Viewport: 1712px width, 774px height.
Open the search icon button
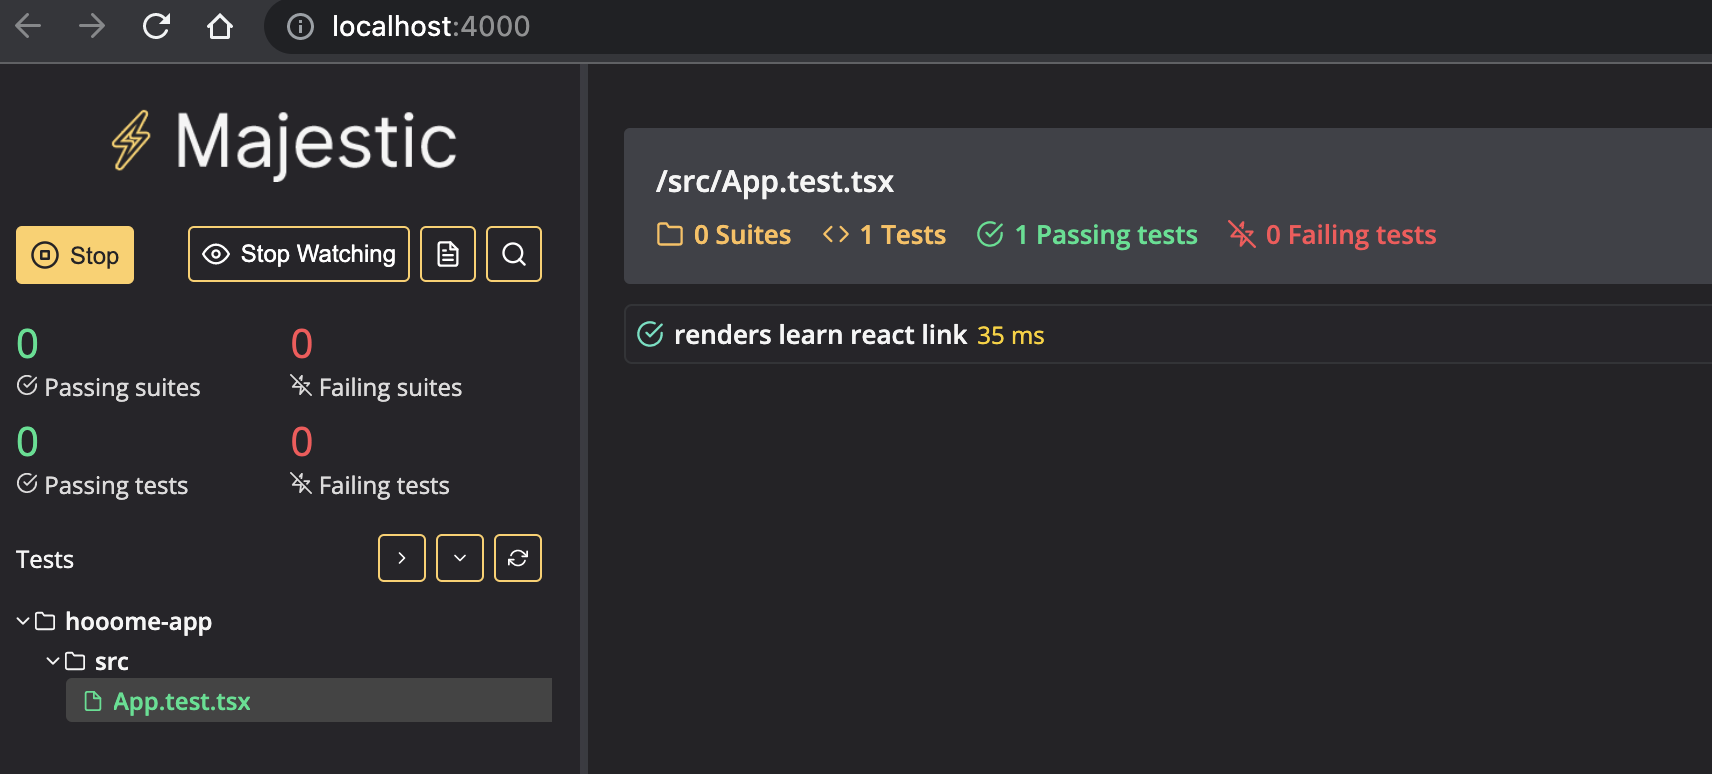coord(514,254)
